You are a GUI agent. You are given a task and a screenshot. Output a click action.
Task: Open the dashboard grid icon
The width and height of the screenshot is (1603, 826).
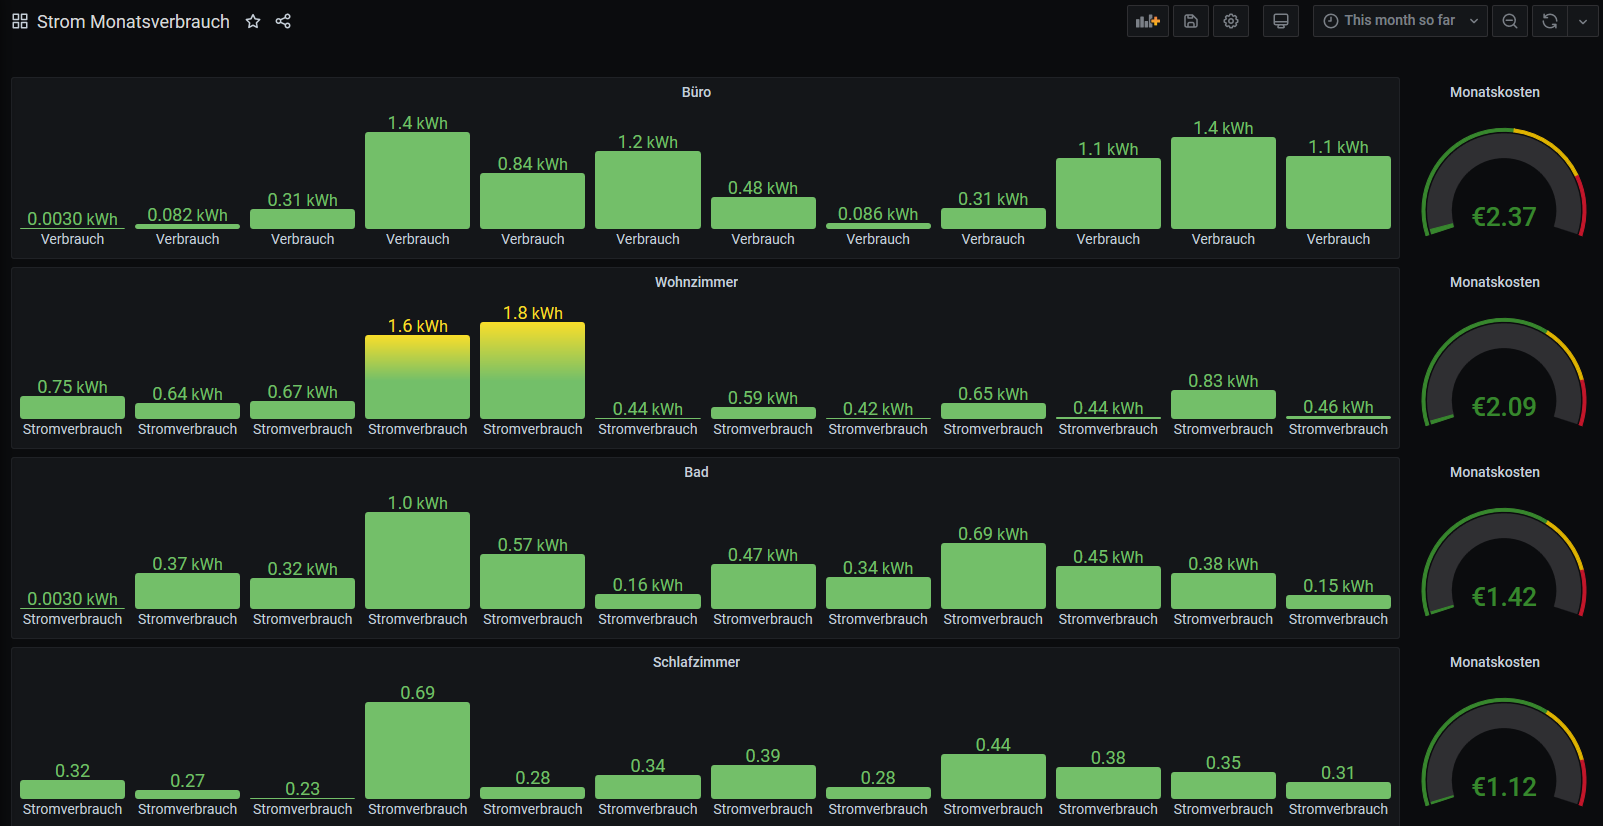[x=20, y=21]
